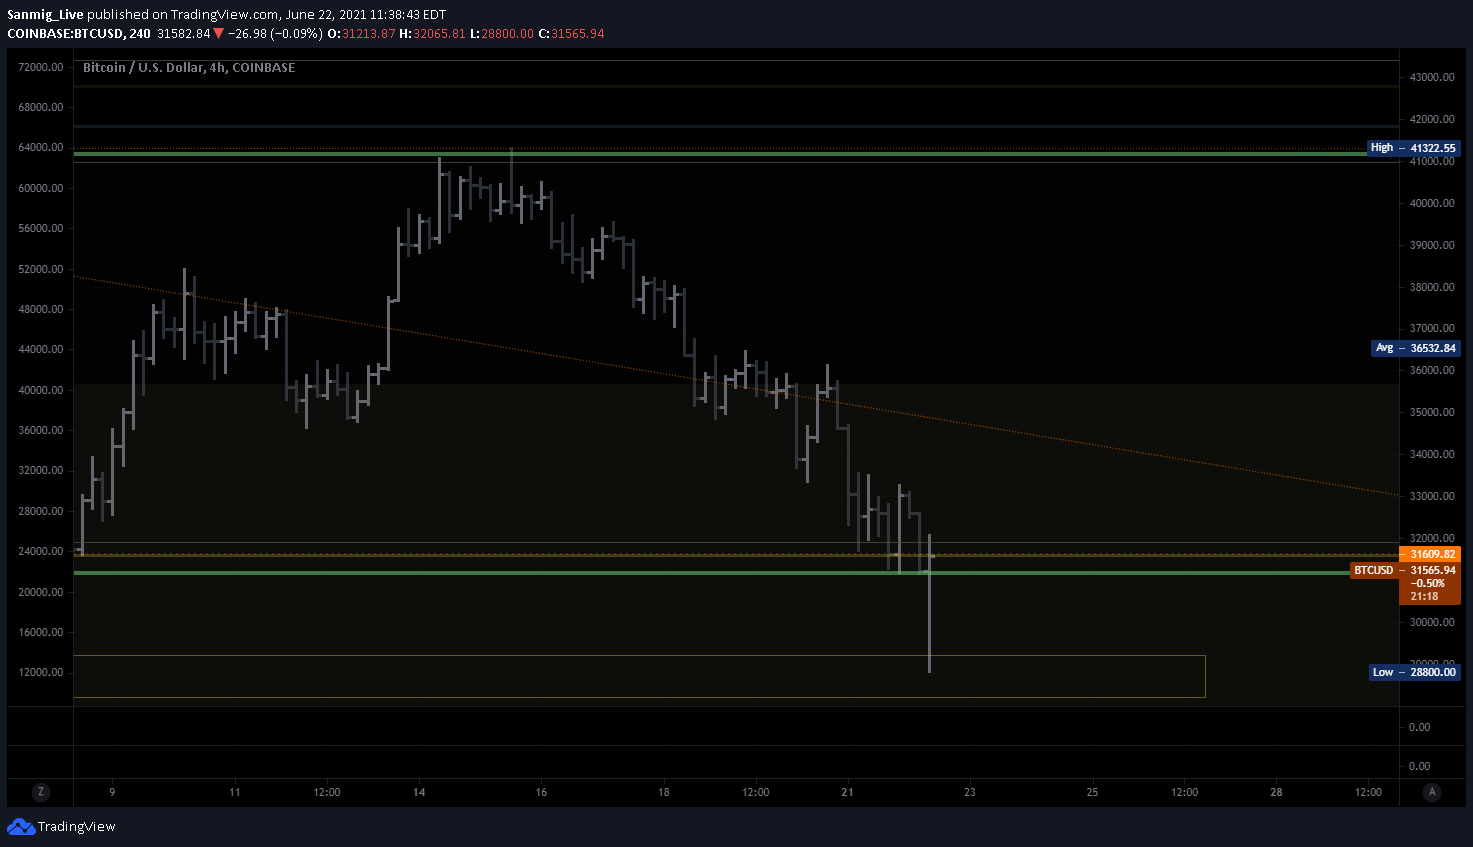Click the 64000.00 left axis label
This screenshot has height=847, width=1473.
pyautogui.click(x=41, y=148)
